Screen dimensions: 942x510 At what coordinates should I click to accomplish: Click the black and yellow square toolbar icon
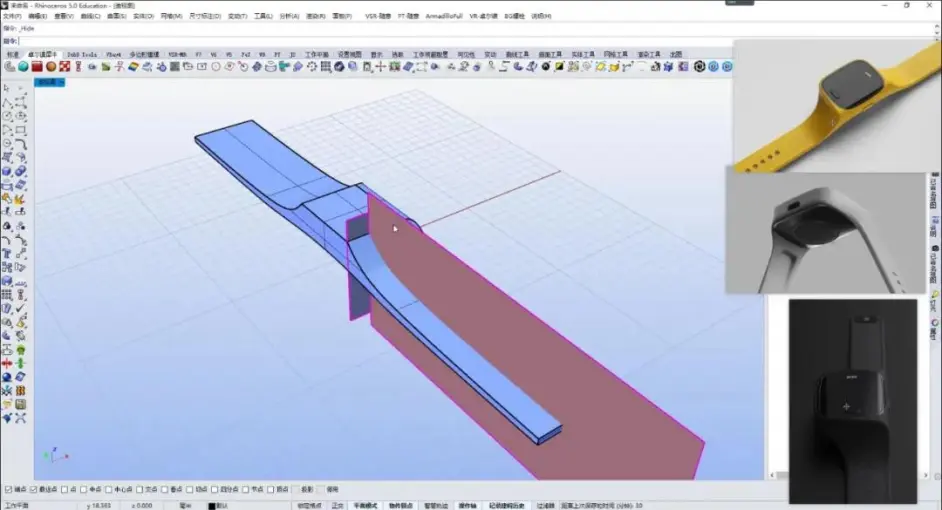[x=559, y=67]
